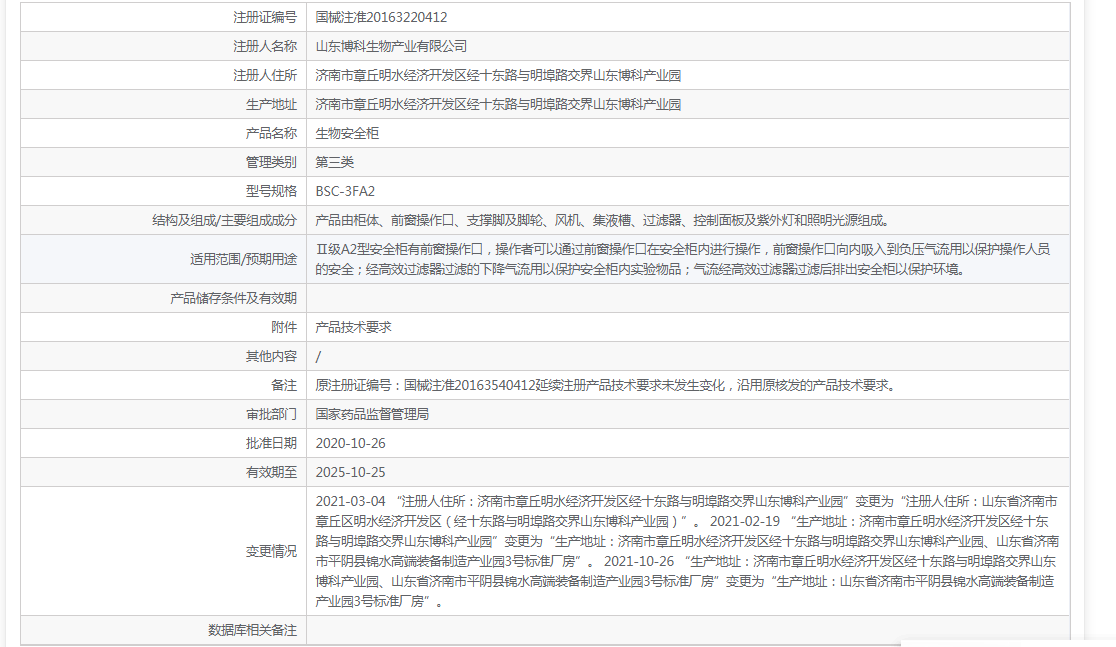Click the 注册人住所 label
The image size is (1116, 647).
click(x=265, y=75)
